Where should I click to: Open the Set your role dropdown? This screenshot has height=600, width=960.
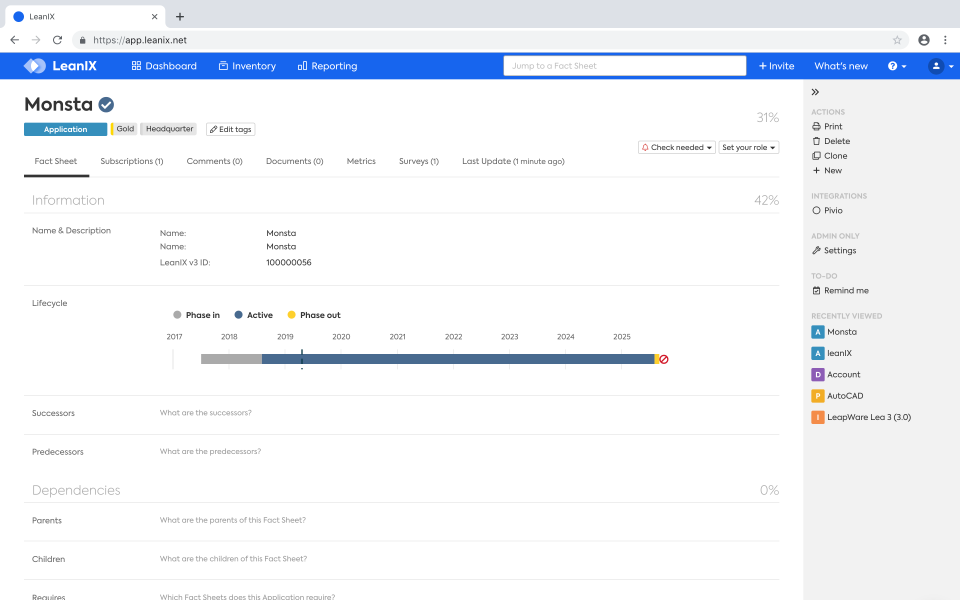748,148
